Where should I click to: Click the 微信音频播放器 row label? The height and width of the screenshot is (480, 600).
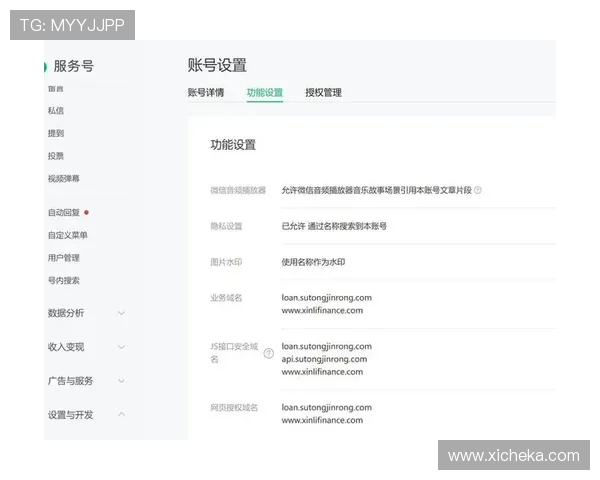pos(238,190)
